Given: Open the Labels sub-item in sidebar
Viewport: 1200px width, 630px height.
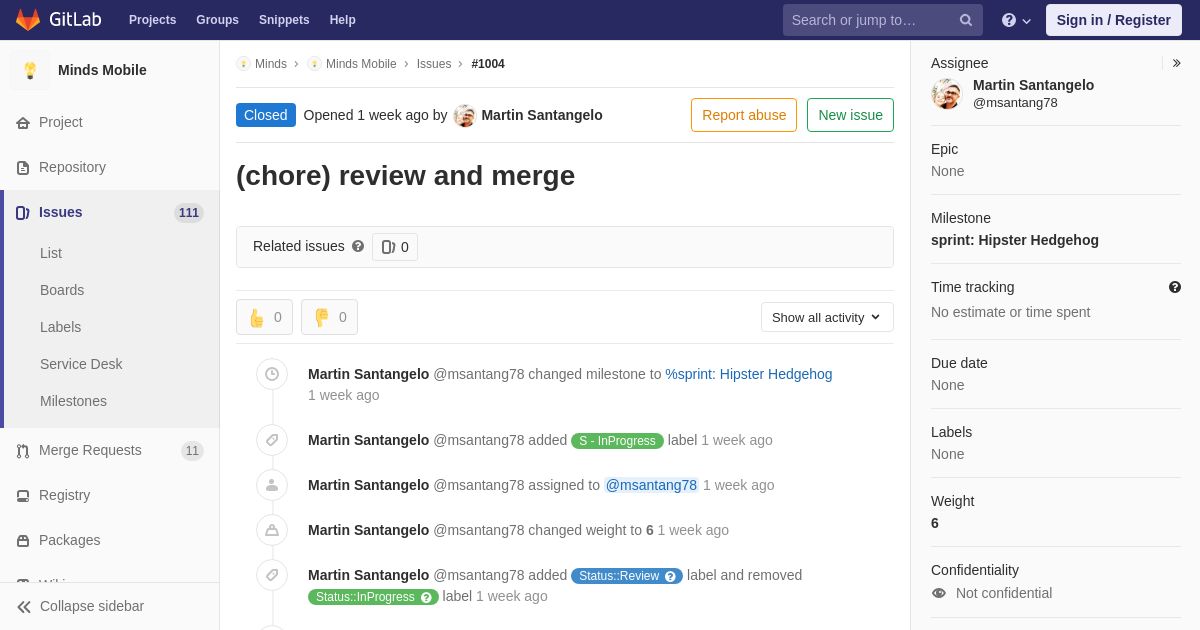Looking at the screenshot, I should [x=61, y=327].
